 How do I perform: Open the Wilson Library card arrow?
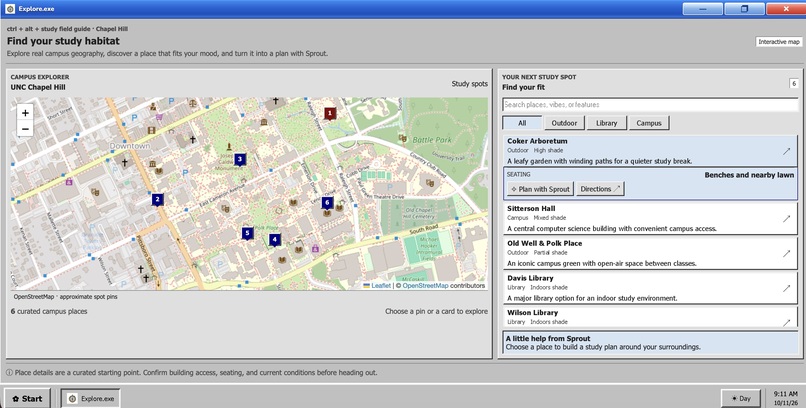point(786,323)
